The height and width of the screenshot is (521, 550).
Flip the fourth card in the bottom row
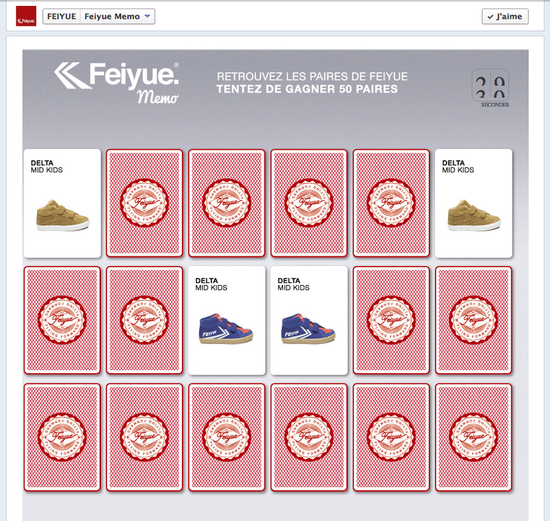309,437
